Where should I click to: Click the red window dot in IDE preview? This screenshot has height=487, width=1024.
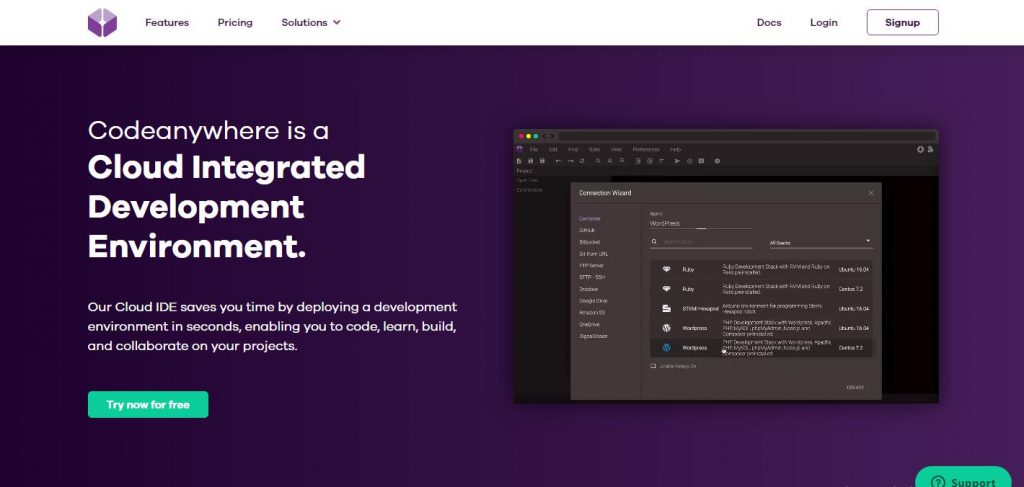coord(521,136)
